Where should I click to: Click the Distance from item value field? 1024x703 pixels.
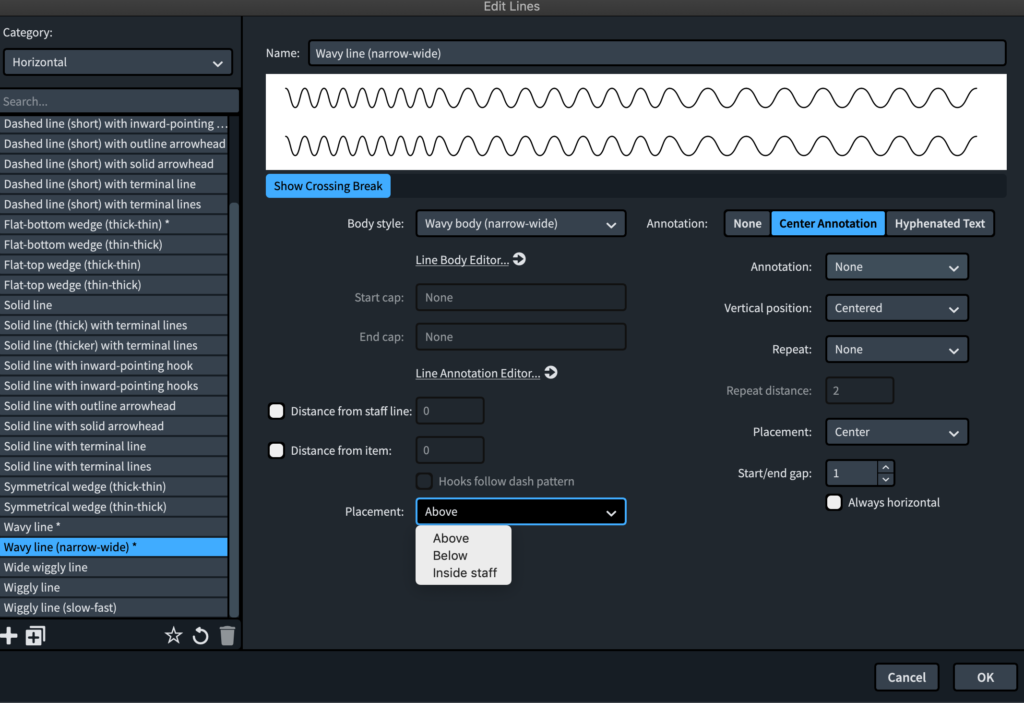[x=450, y=450]
